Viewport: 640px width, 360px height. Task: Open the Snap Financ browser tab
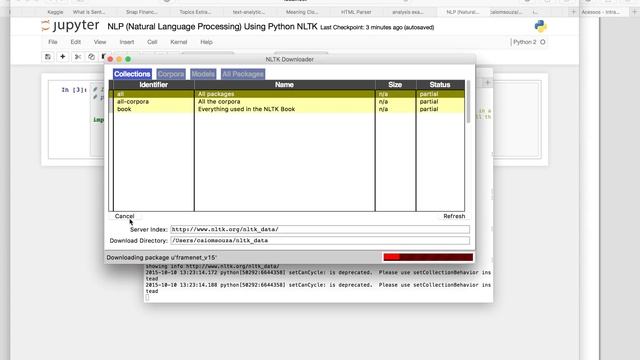(x=141, y=12)
